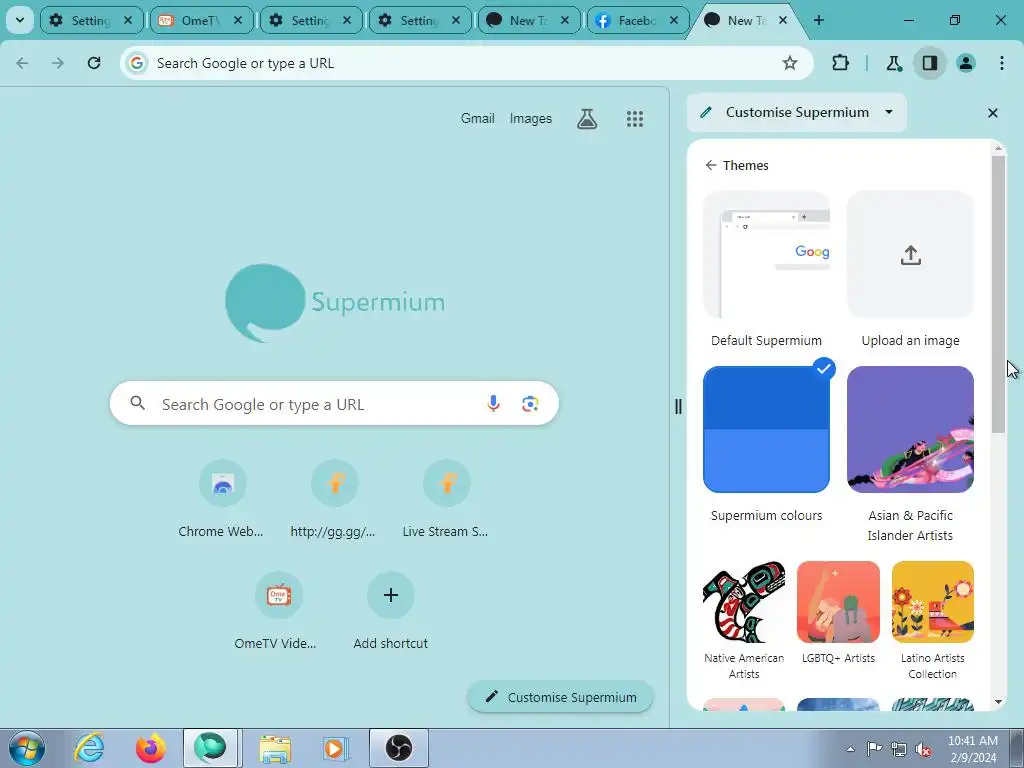Open the Extensions puzzle icon

(840, 63)
